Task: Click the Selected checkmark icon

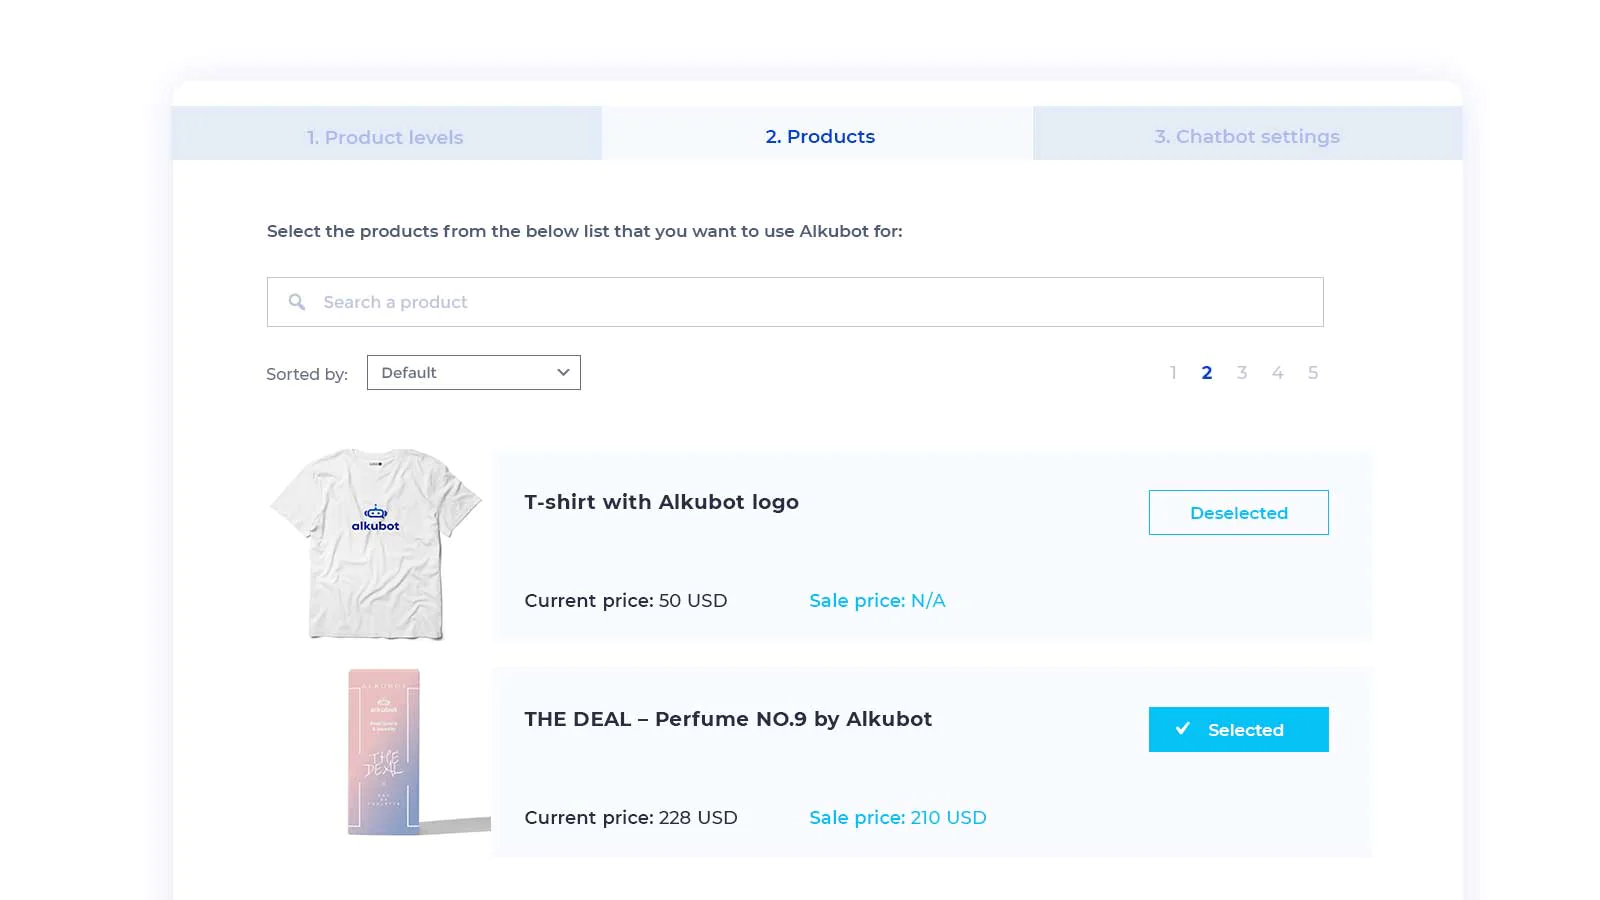Action: tap(1183, 729)
